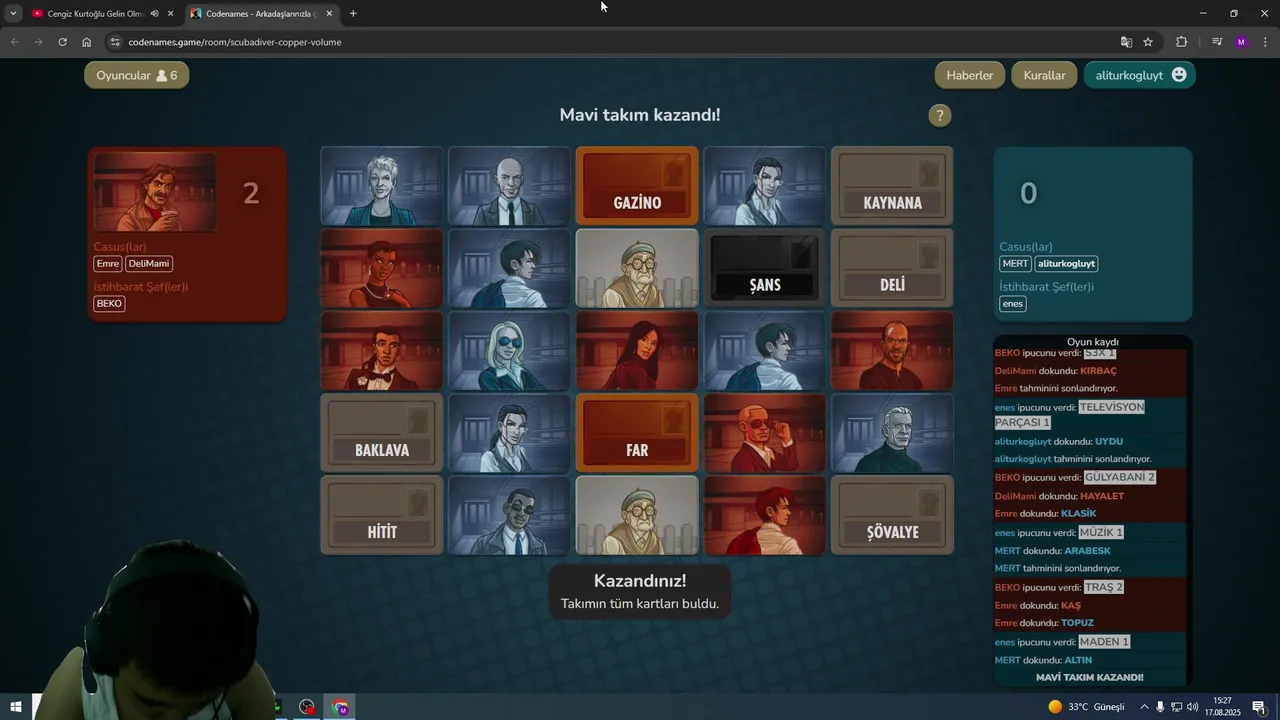Open the Chrome three-dot menu
1280x720 pixels.
pyautogui.click(x=1266, y=42)
